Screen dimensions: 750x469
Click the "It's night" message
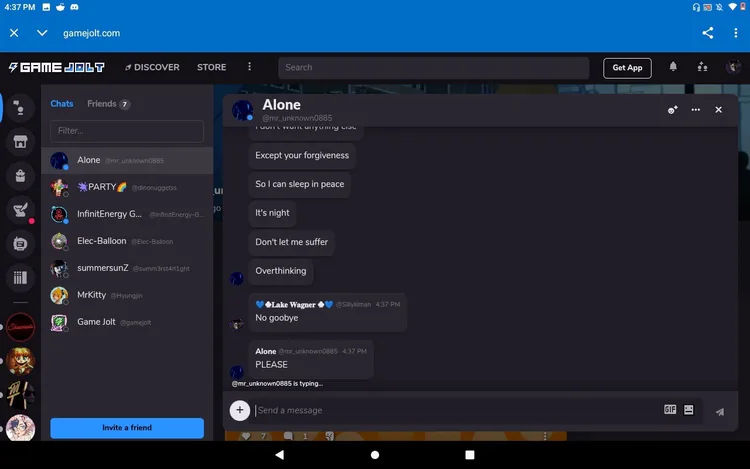272,213
